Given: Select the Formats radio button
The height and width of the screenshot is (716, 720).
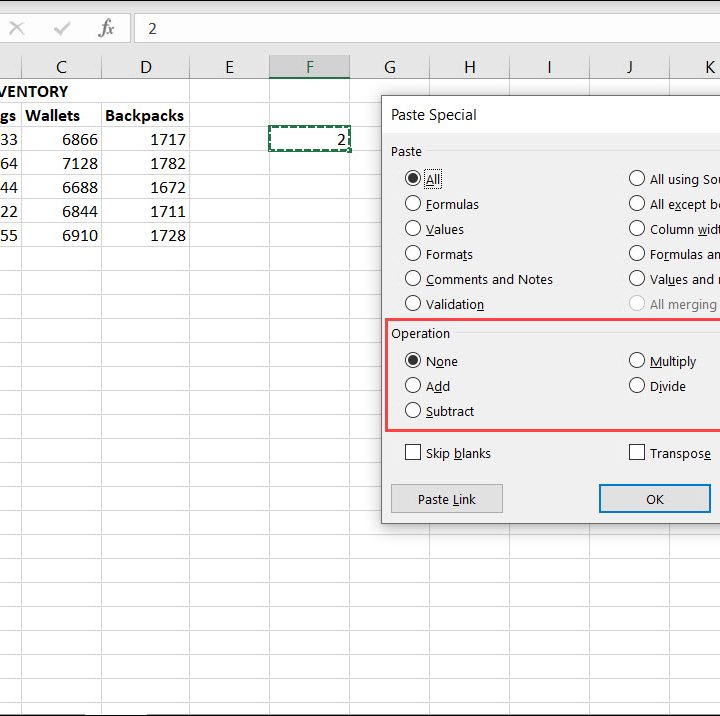Looking at the screenshot, I should click(x=413, y=253).
